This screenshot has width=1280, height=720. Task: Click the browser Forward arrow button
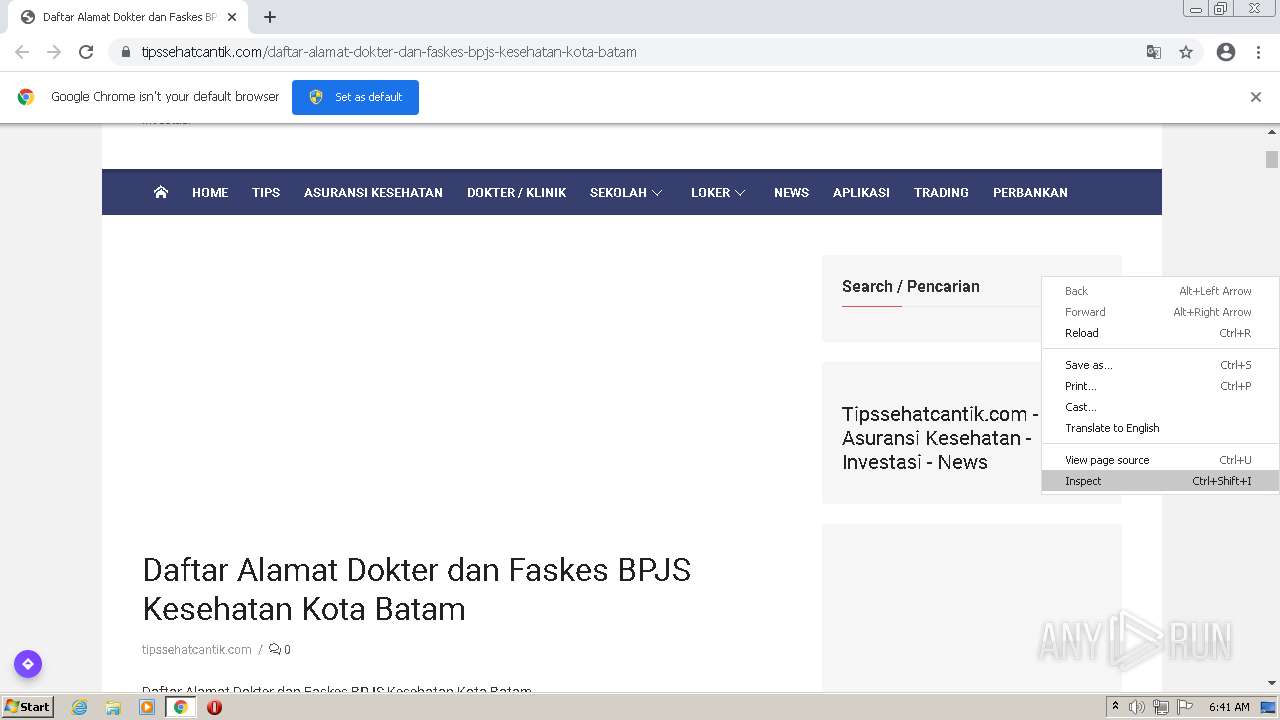point(54,52)
